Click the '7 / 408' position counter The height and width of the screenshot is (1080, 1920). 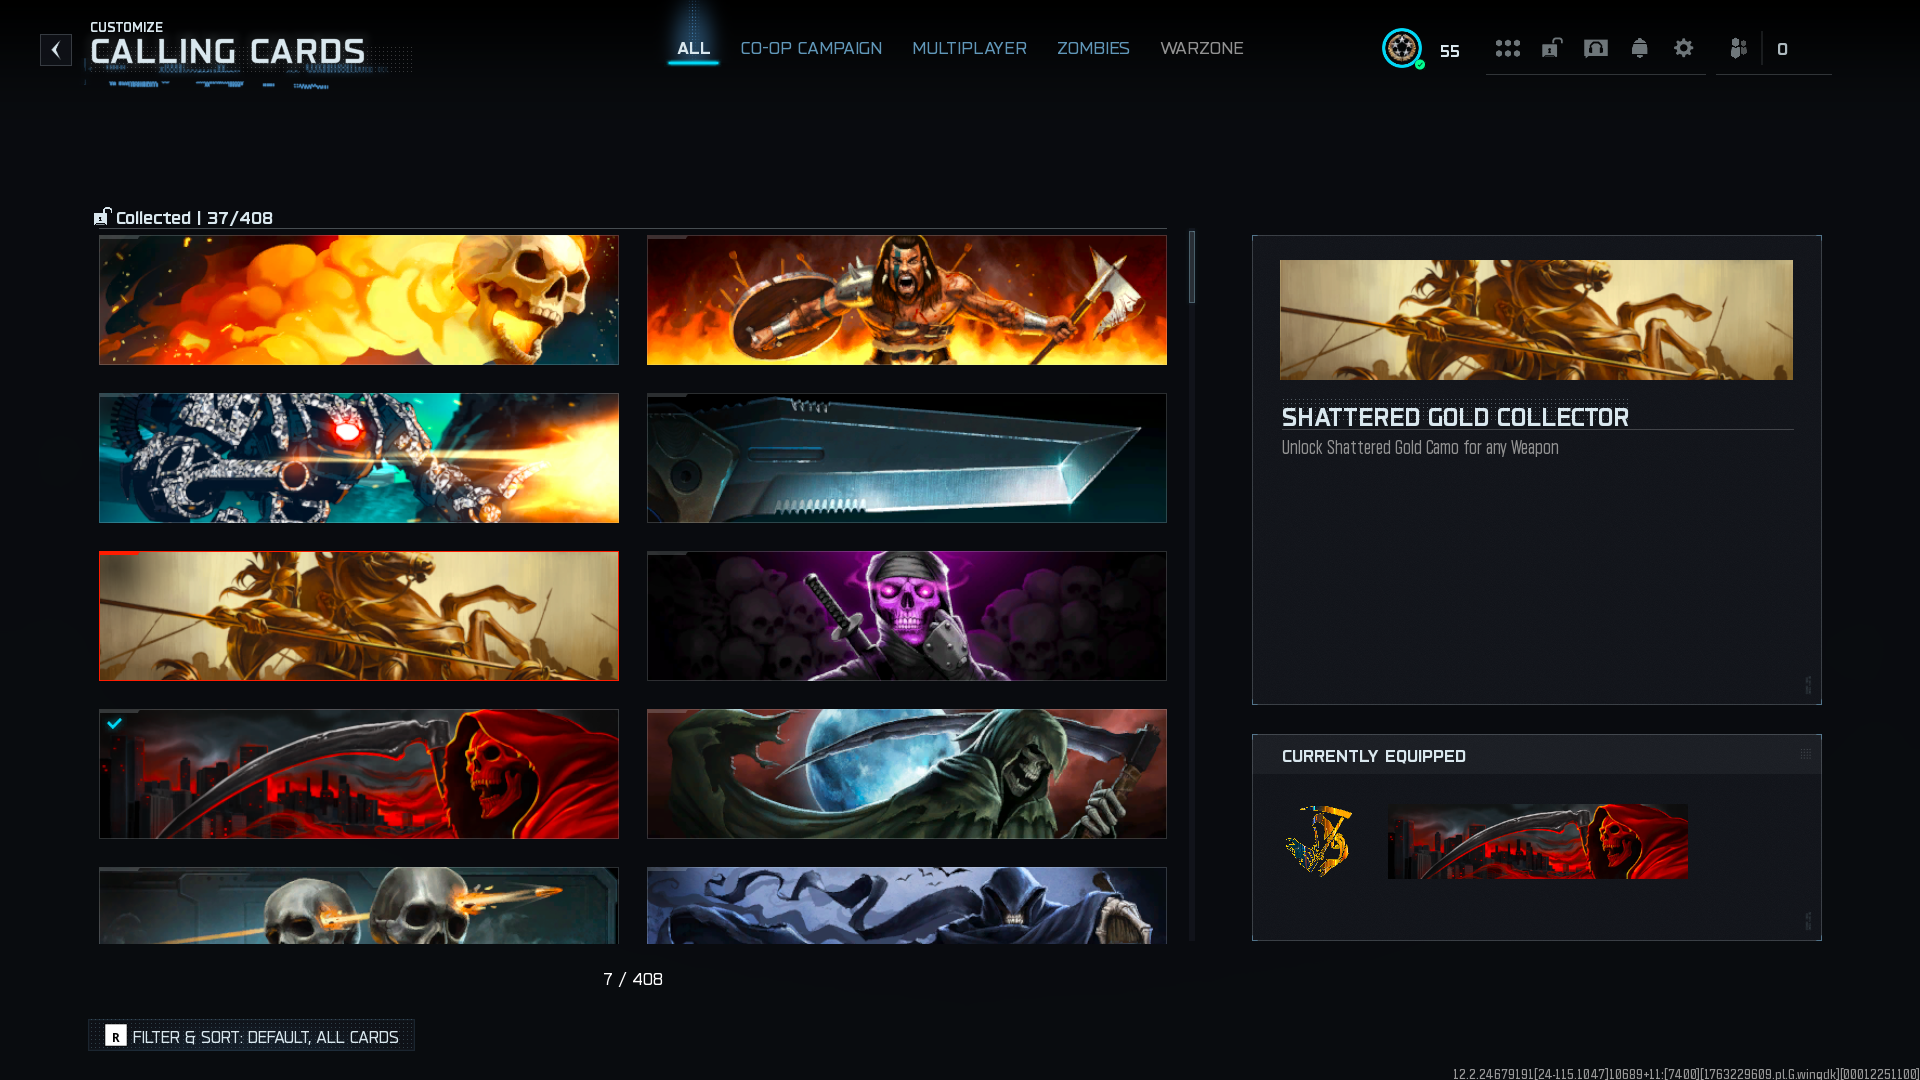[x=633, y=979]
